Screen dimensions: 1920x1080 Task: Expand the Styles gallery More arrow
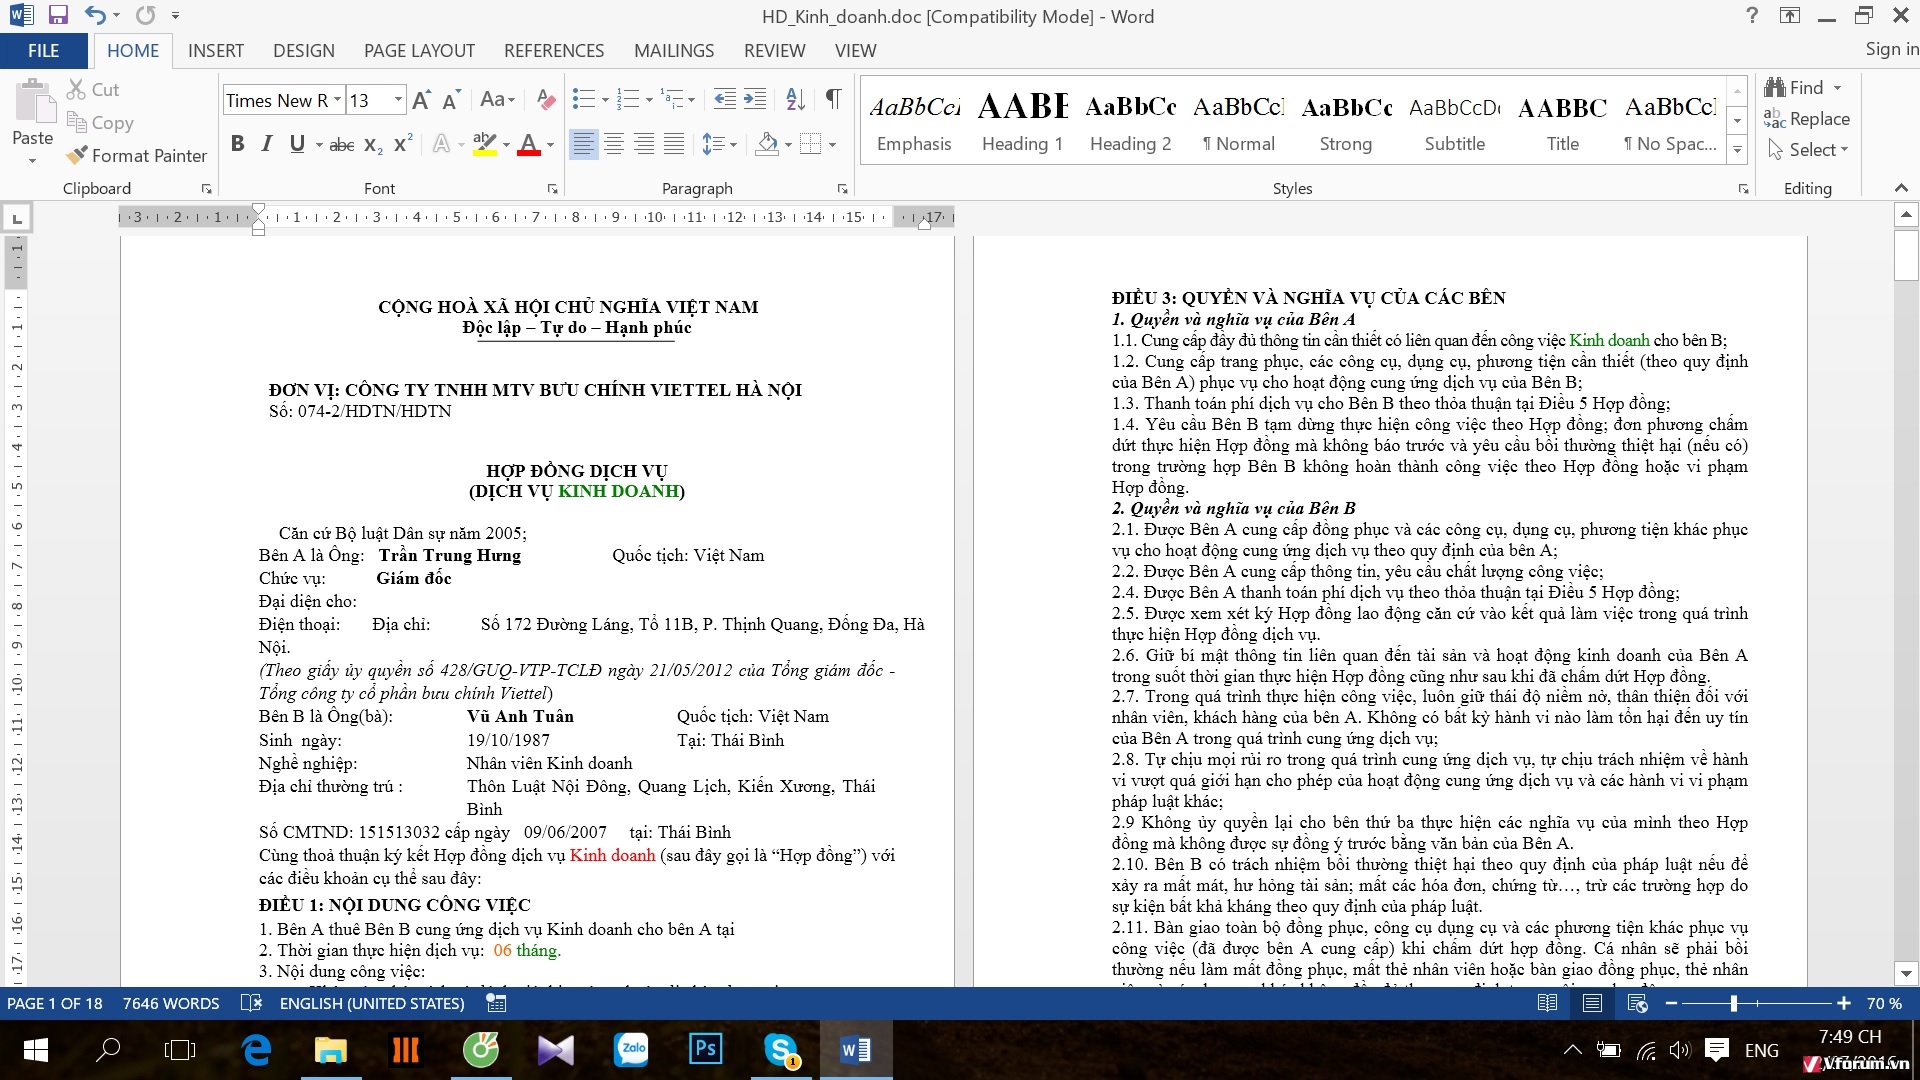[1738, 151]
